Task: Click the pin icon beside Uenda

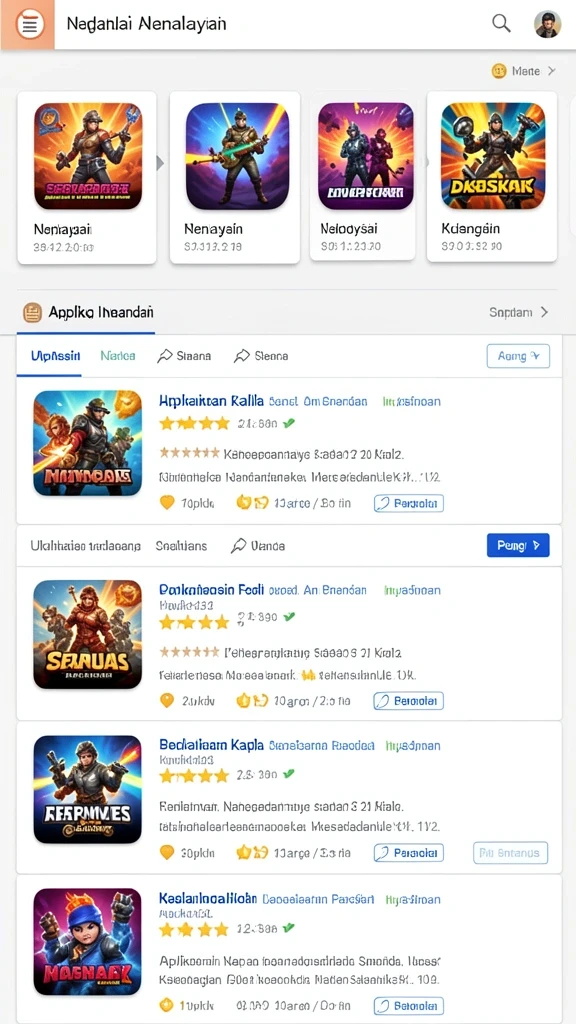Action: point(238,546)
